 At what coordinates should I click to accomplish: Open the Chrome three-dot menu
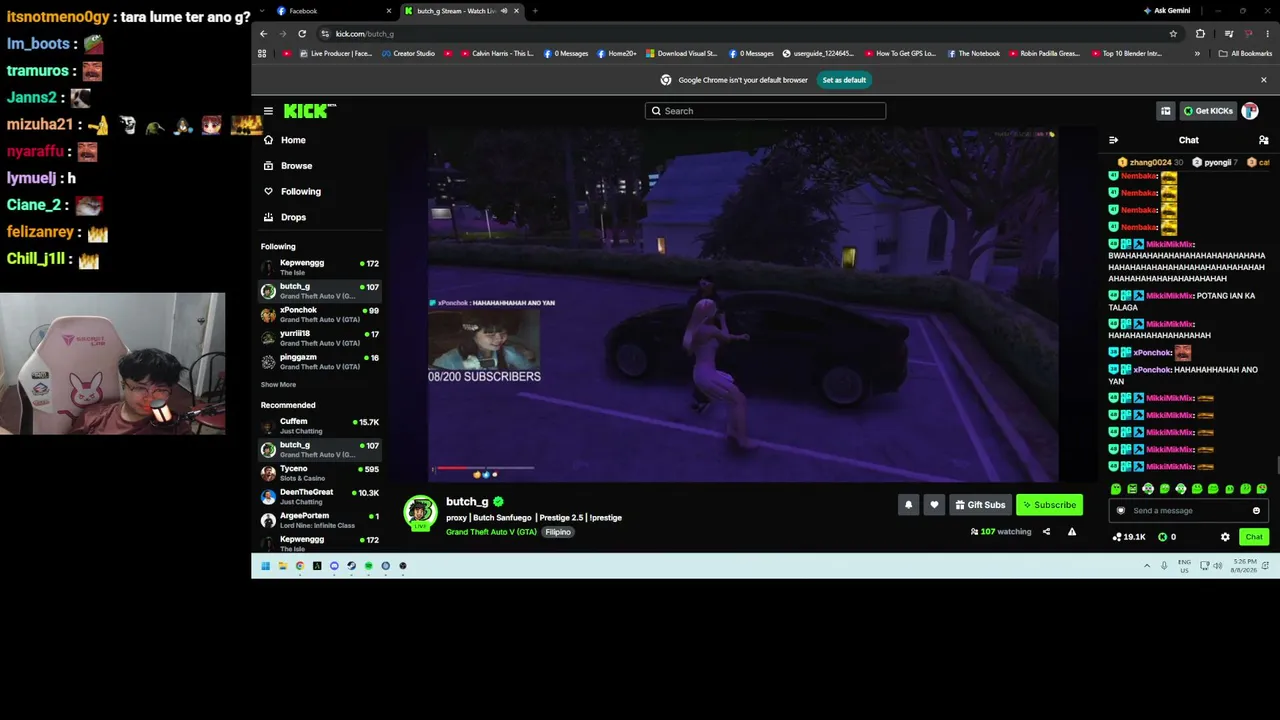(x=1267, y=34)
